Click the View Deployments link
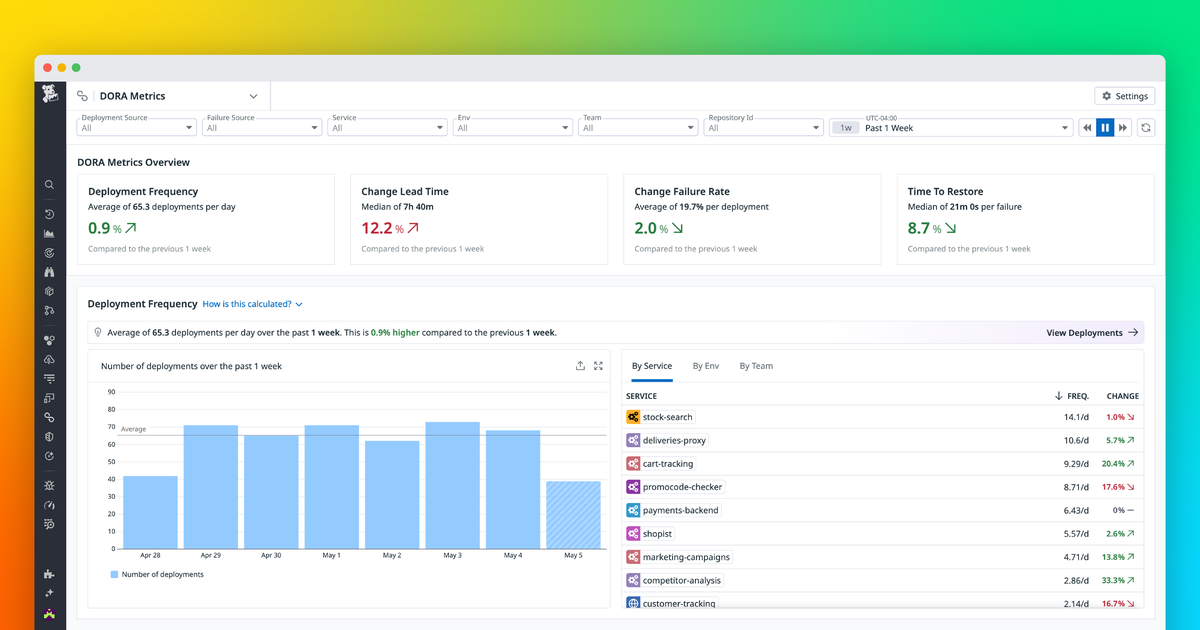The height and width of the screenshot is (630, 1200). coord(1092,333)
